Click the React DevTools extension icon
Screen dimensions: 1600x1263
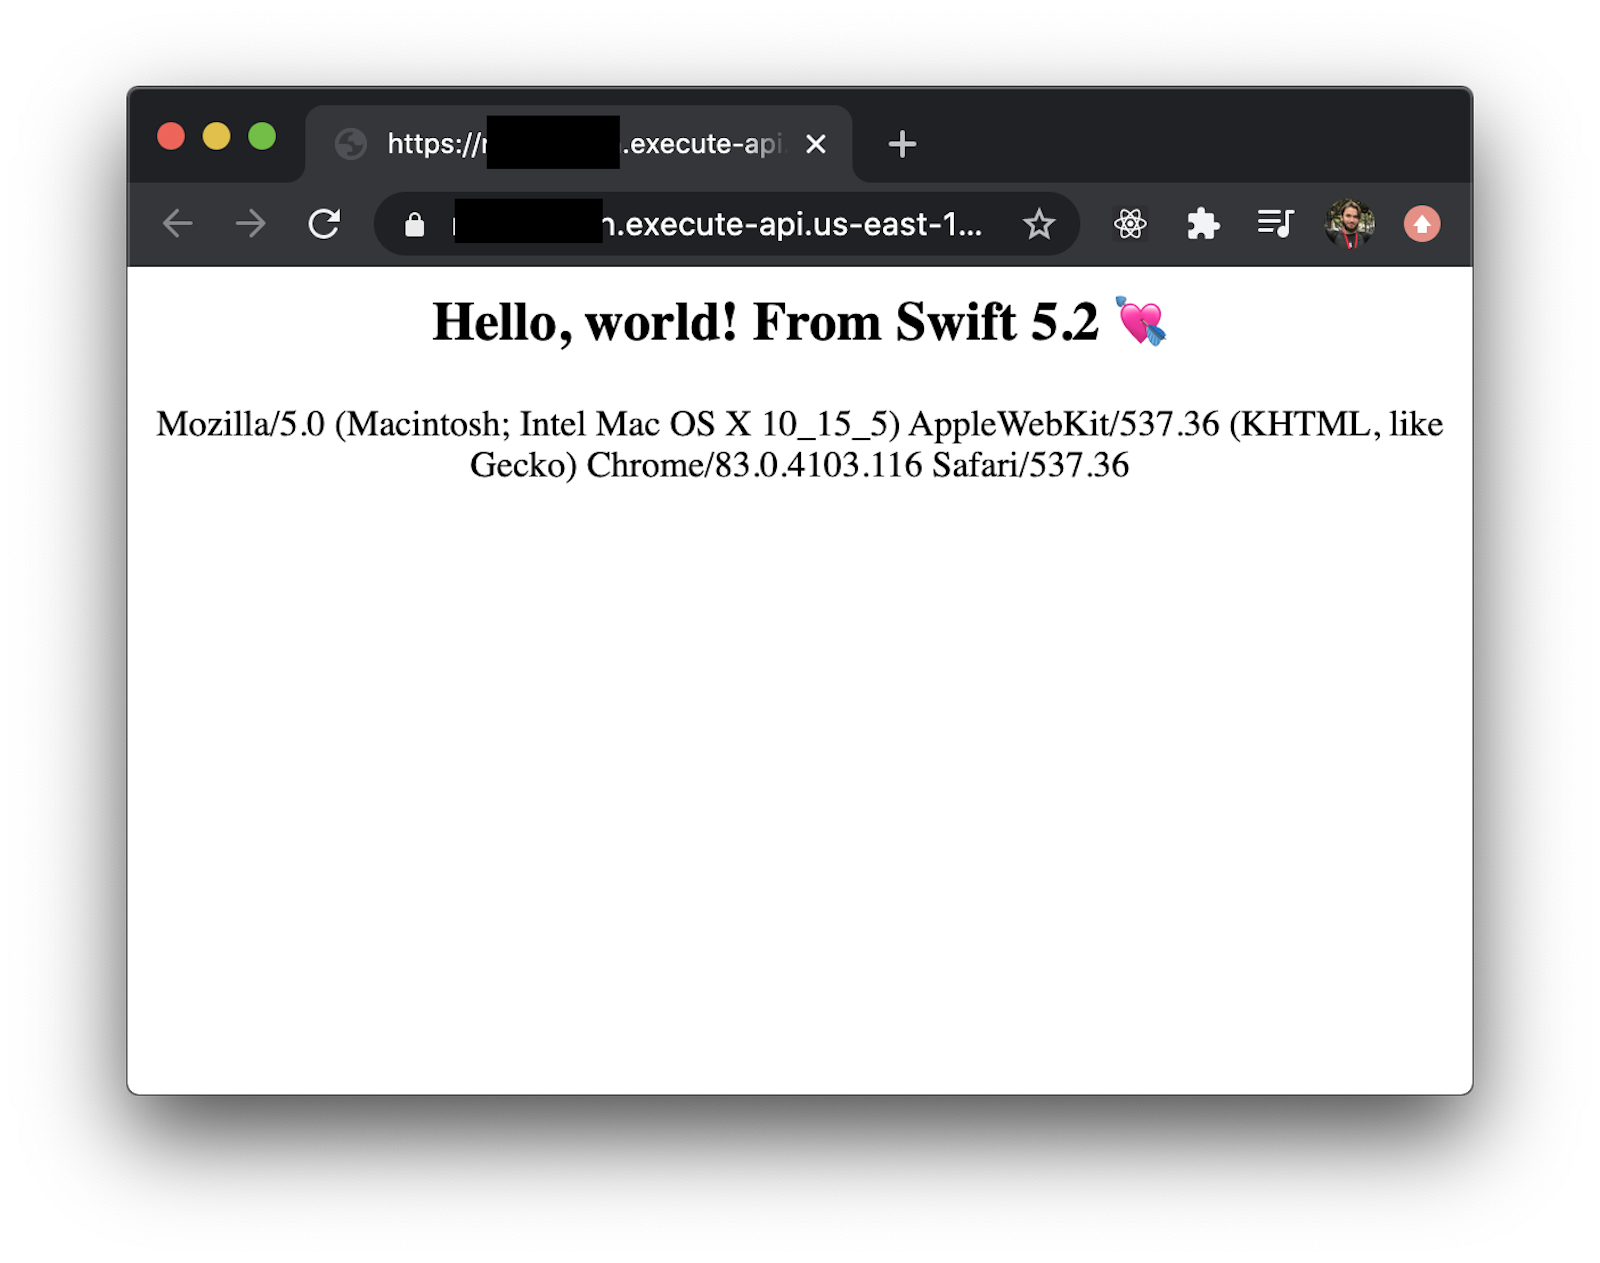(1130, 224)
